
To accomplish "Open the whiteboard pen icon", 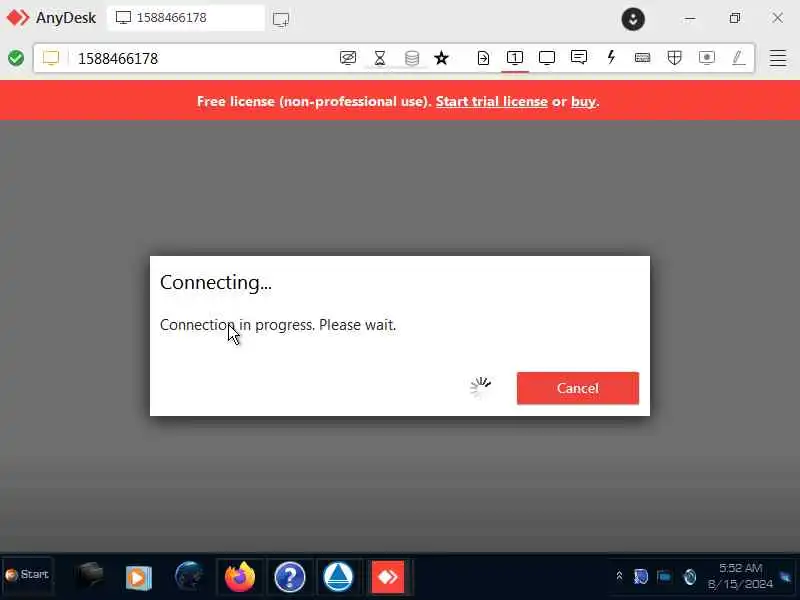I will [738, 58].
